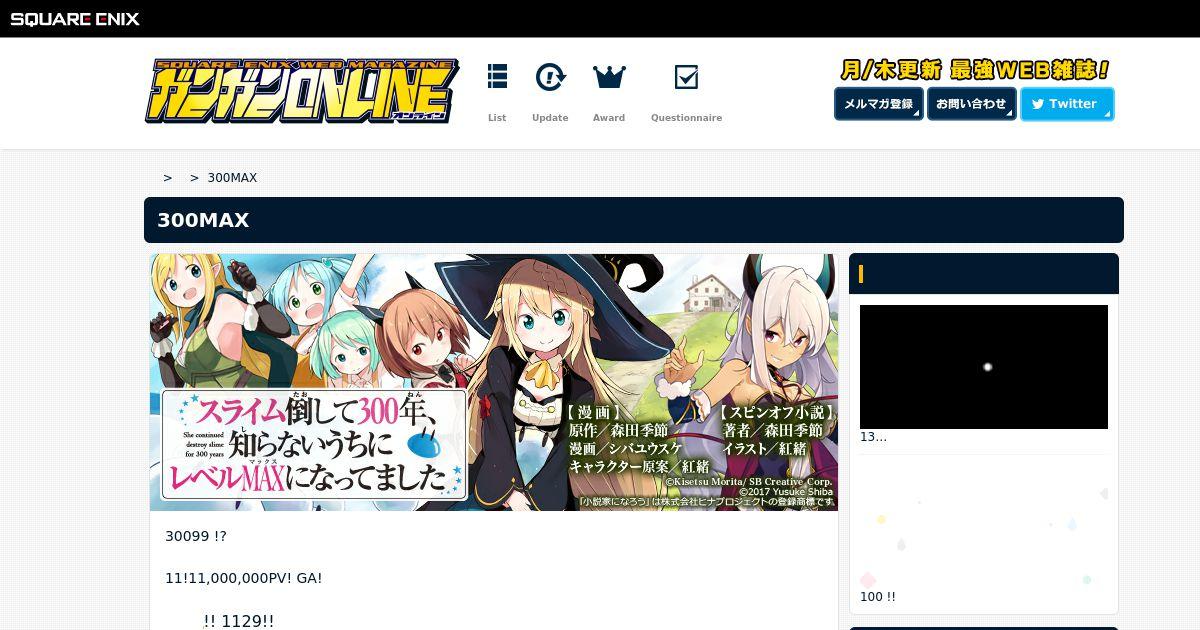The image size is (1200, 630).
Task: Click the '11!11,000,000PV! GA!' text line
Action: click(x=244, y=579)
